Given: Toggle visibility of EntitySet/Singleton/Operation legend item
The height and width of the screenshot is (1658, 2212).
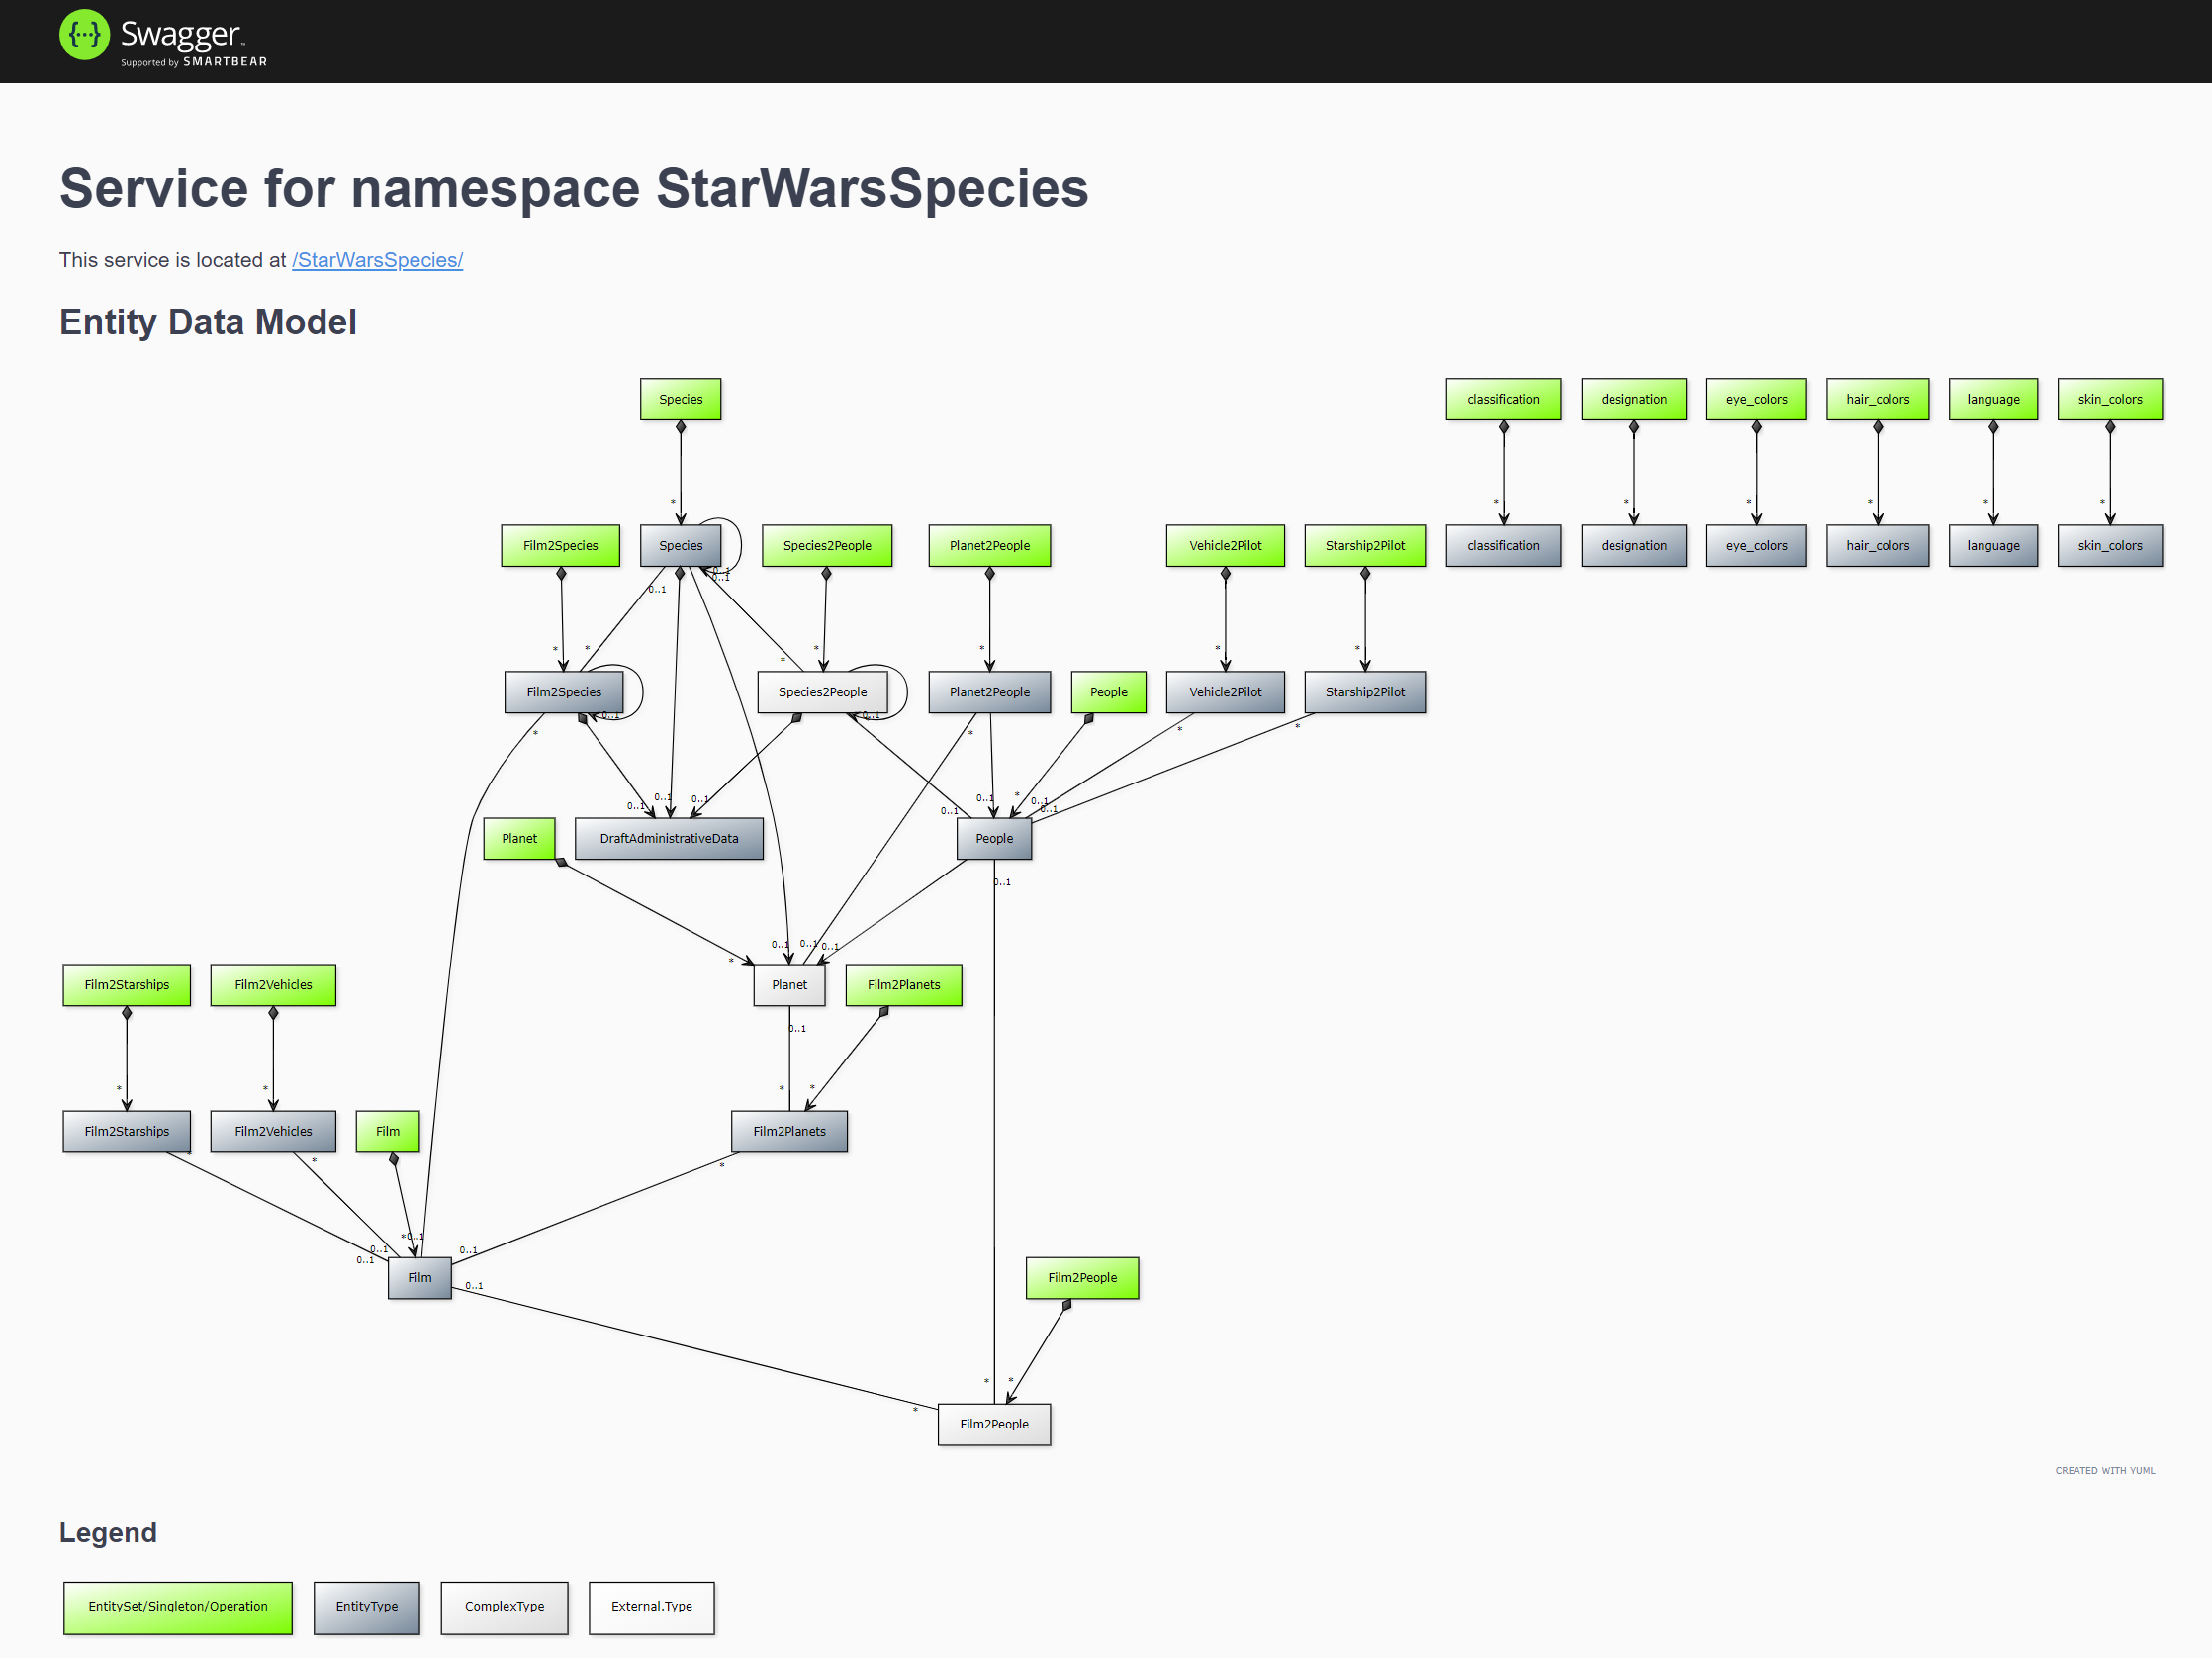Looking at the screenshot, I should pyautogui.click(x=174, y=1585).
